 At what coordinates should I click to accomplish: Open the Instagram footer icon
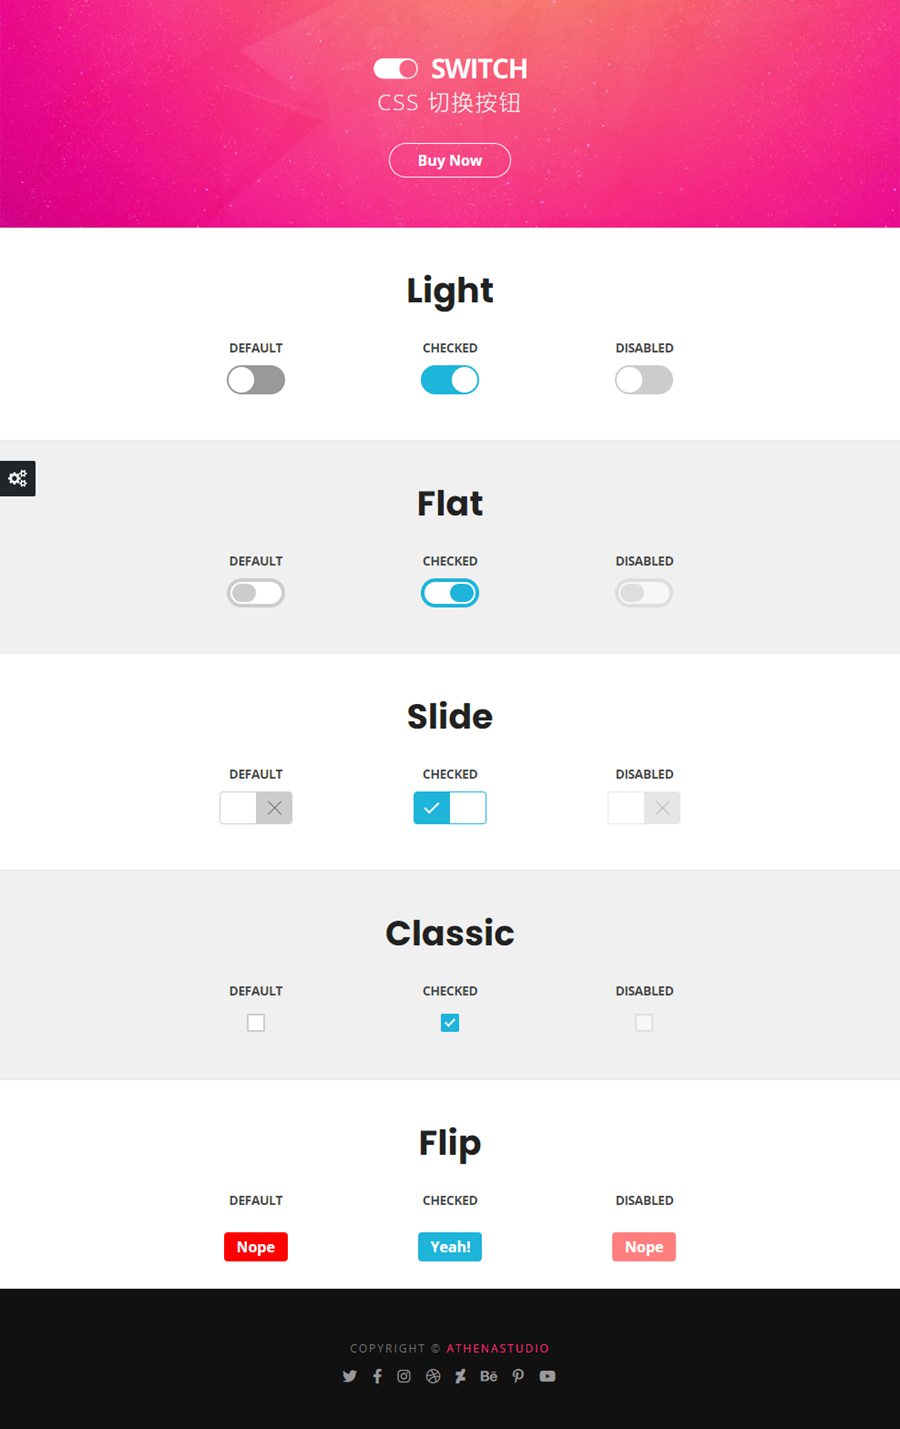(x=404, y=1376)
